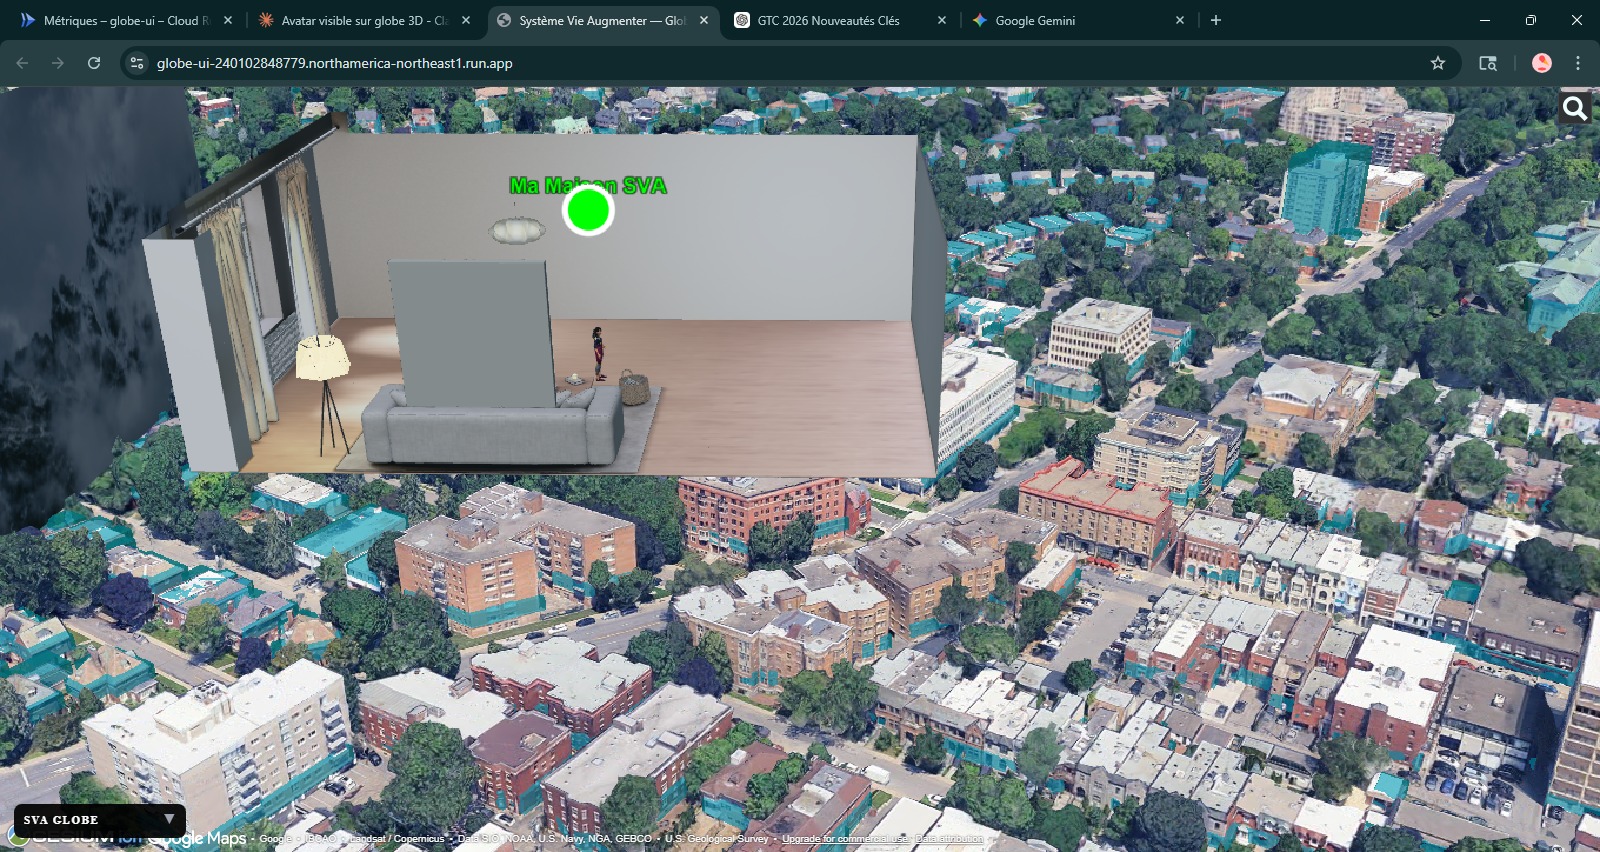Click the Upgrade for commercial use link

click(844, 839)
